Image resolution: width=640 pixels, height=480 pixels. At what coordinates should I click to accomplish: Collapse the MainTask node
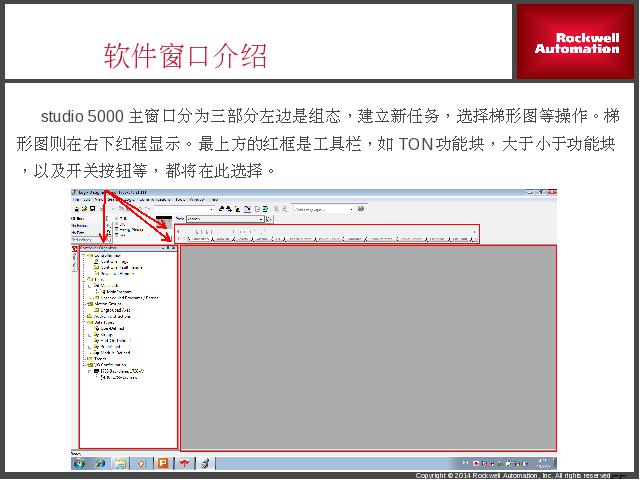[90, 285]
